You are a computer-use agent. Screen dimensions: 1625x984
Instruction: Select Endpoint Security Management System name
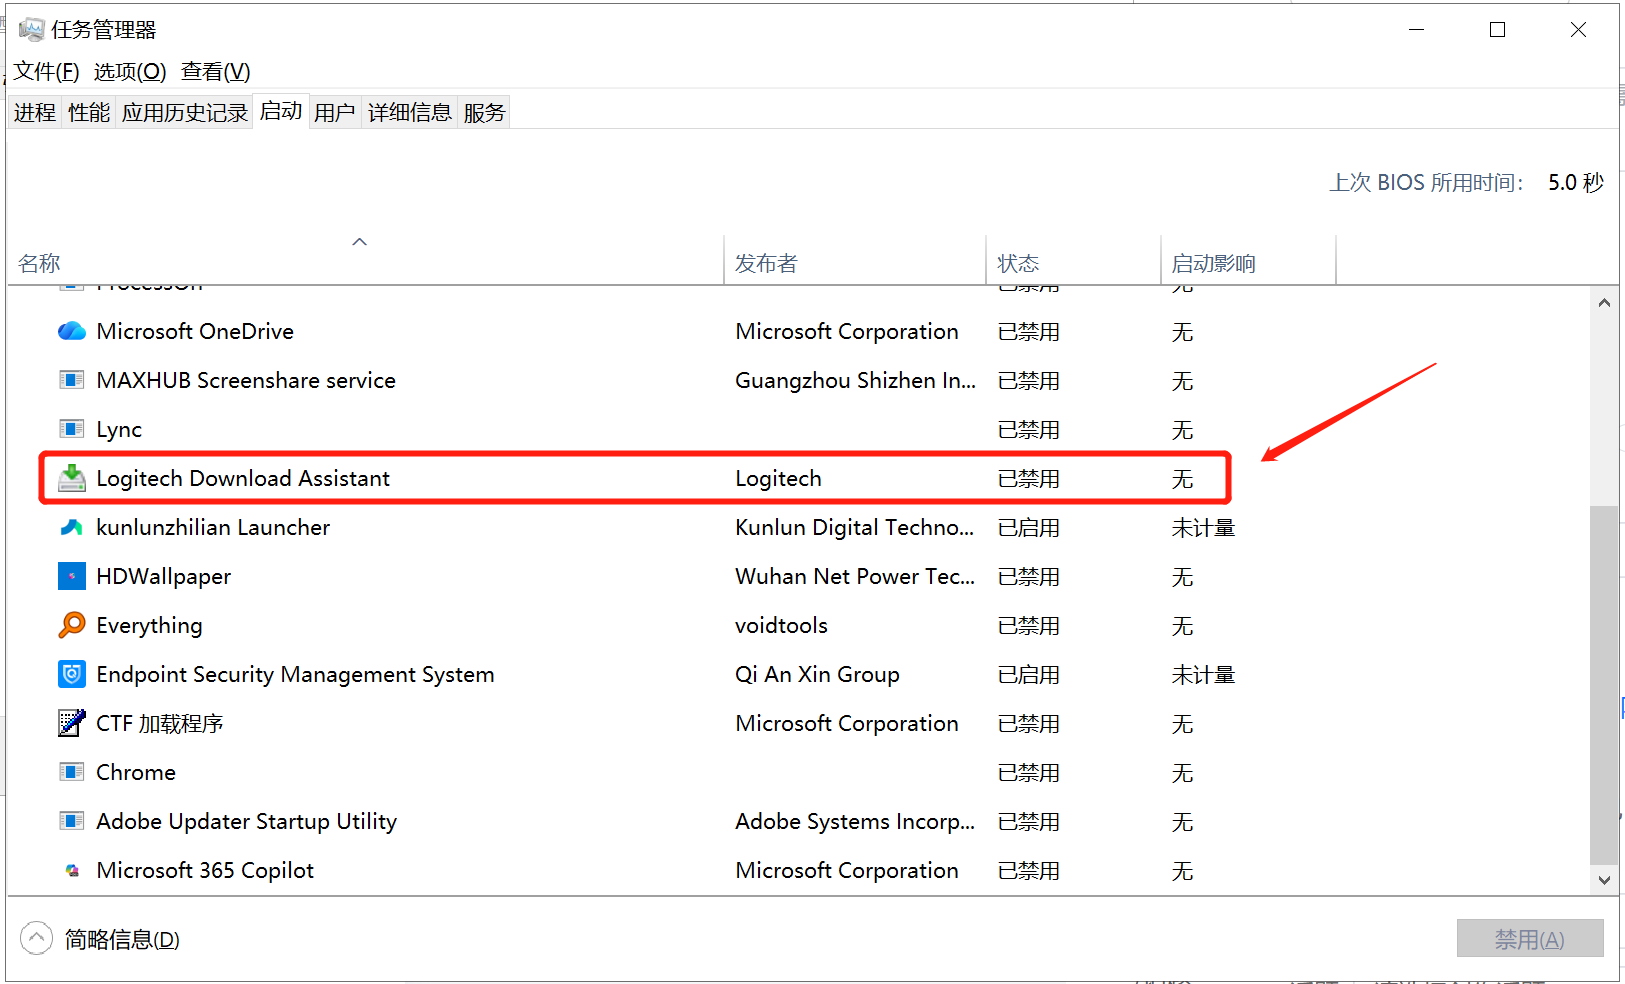click(x=295, y=674)
